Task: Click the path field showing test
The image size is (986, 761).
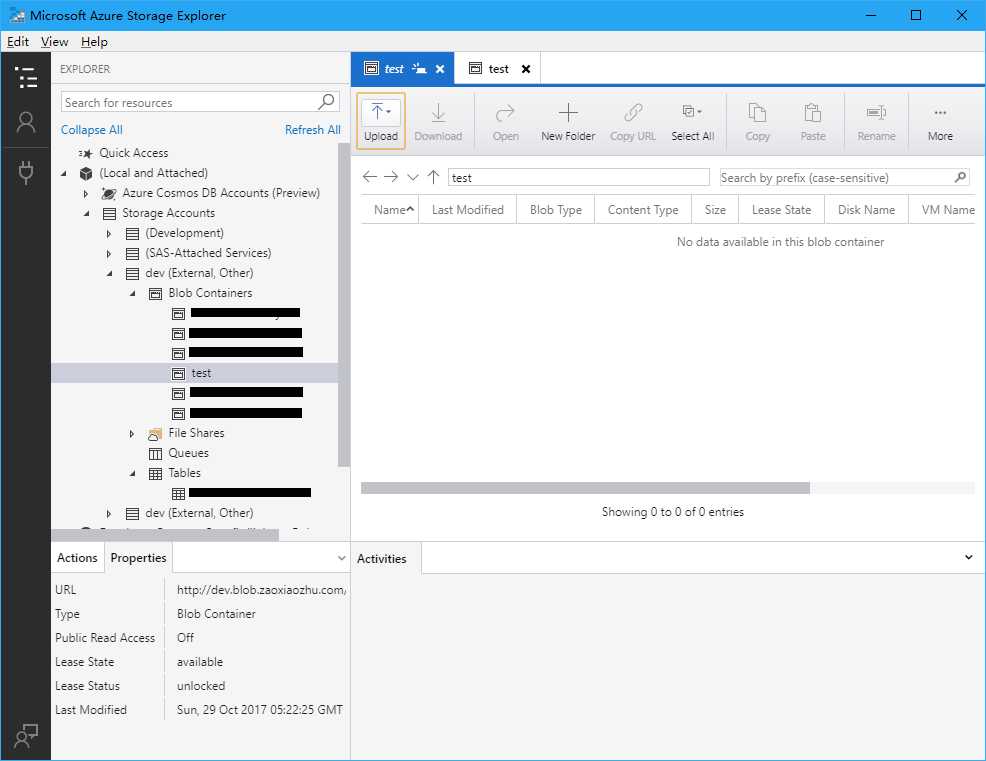Action: pyautogui.click(x=579, y=177)
